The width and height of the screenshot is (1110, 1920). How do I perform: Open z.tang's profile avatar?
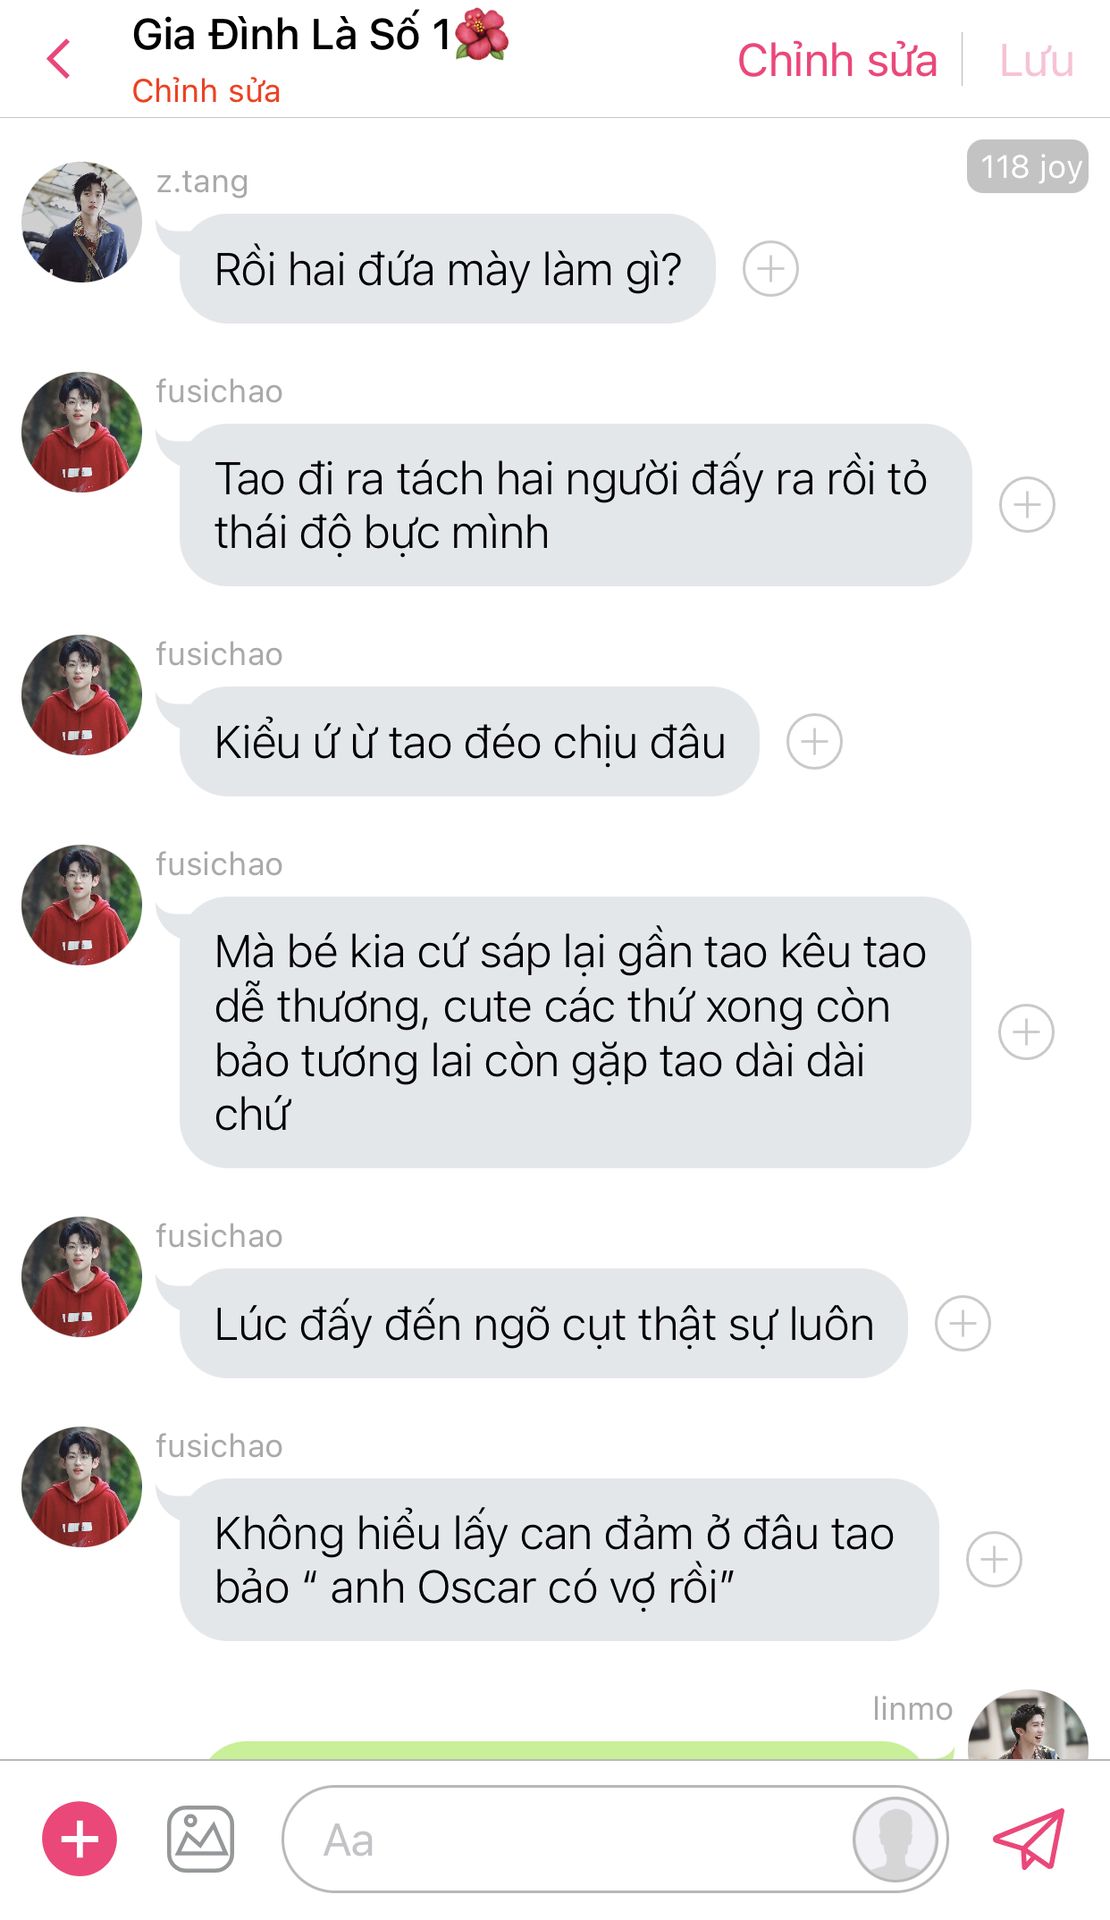point(82,222)
